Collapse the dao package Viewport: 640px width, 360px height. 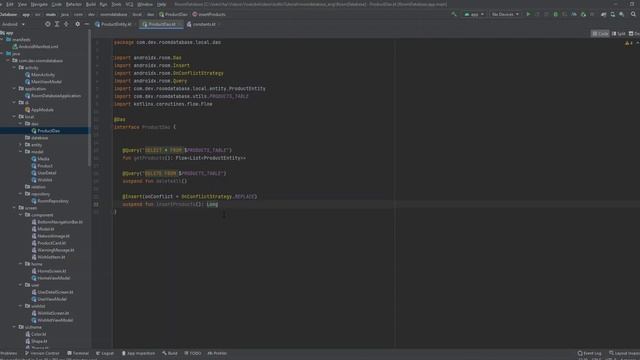pyautogui.click(x=21, y=123)
